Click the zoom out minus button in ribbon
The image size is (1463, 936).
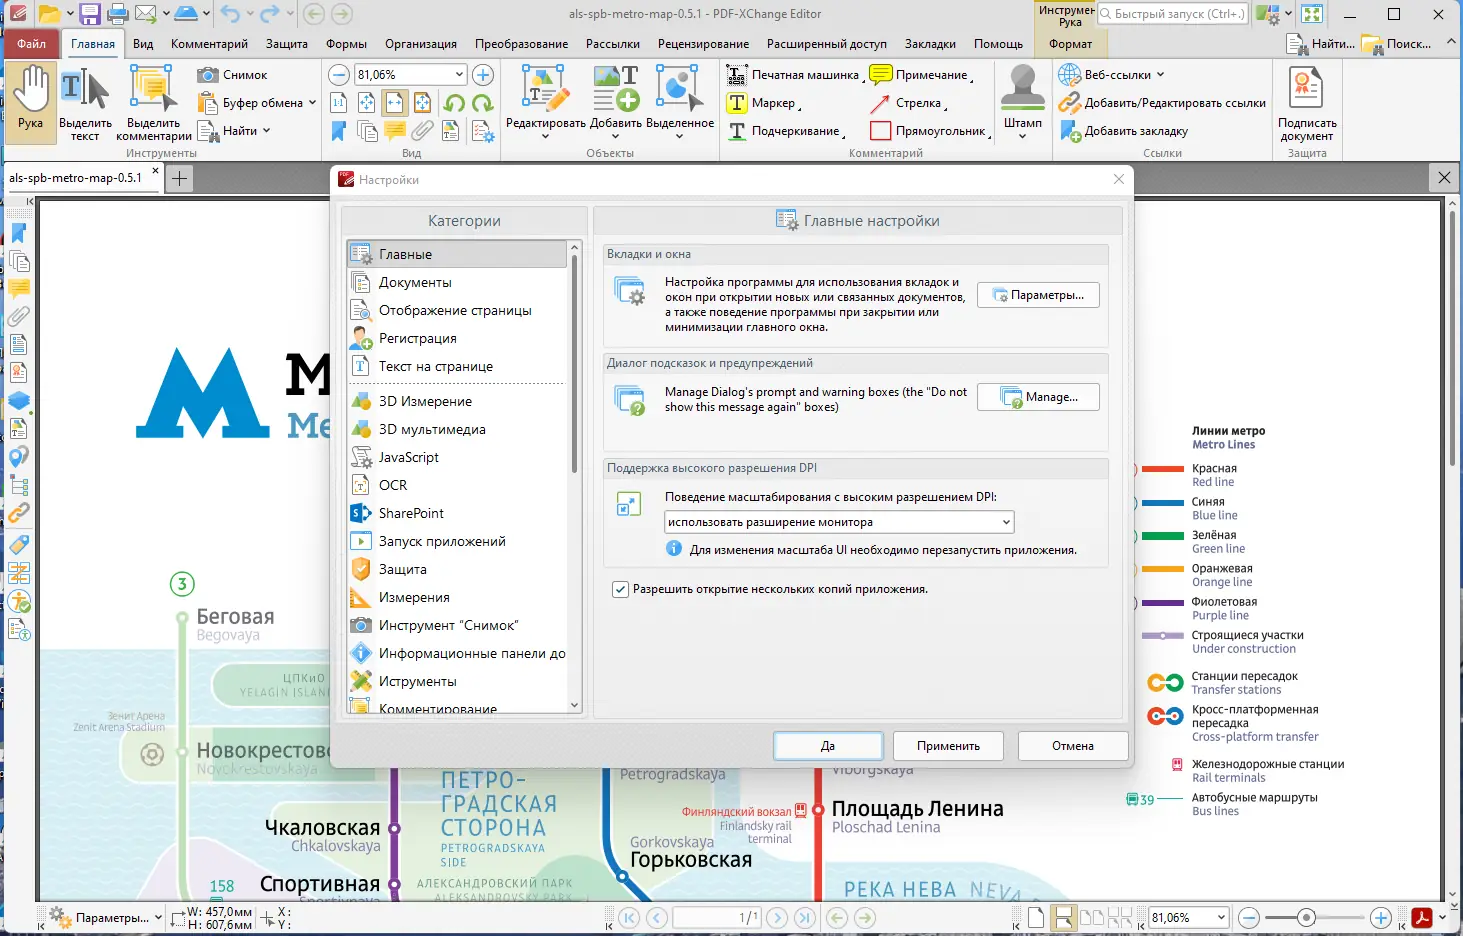339,75
